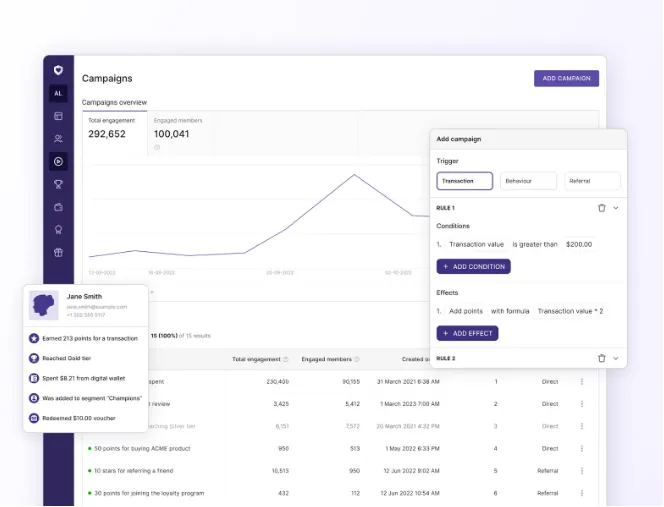Open row menu for joining loyalty program campaign
The height and width of the screenshot is (507, 664).
pos(582,493)
